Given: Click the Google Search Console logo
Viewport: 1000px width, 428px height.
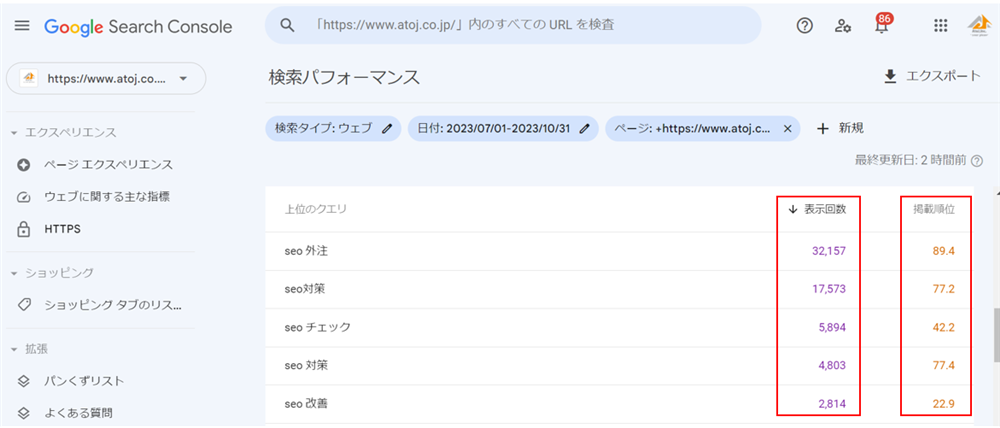Looking at the screenshot, I should tap(138, 27).
